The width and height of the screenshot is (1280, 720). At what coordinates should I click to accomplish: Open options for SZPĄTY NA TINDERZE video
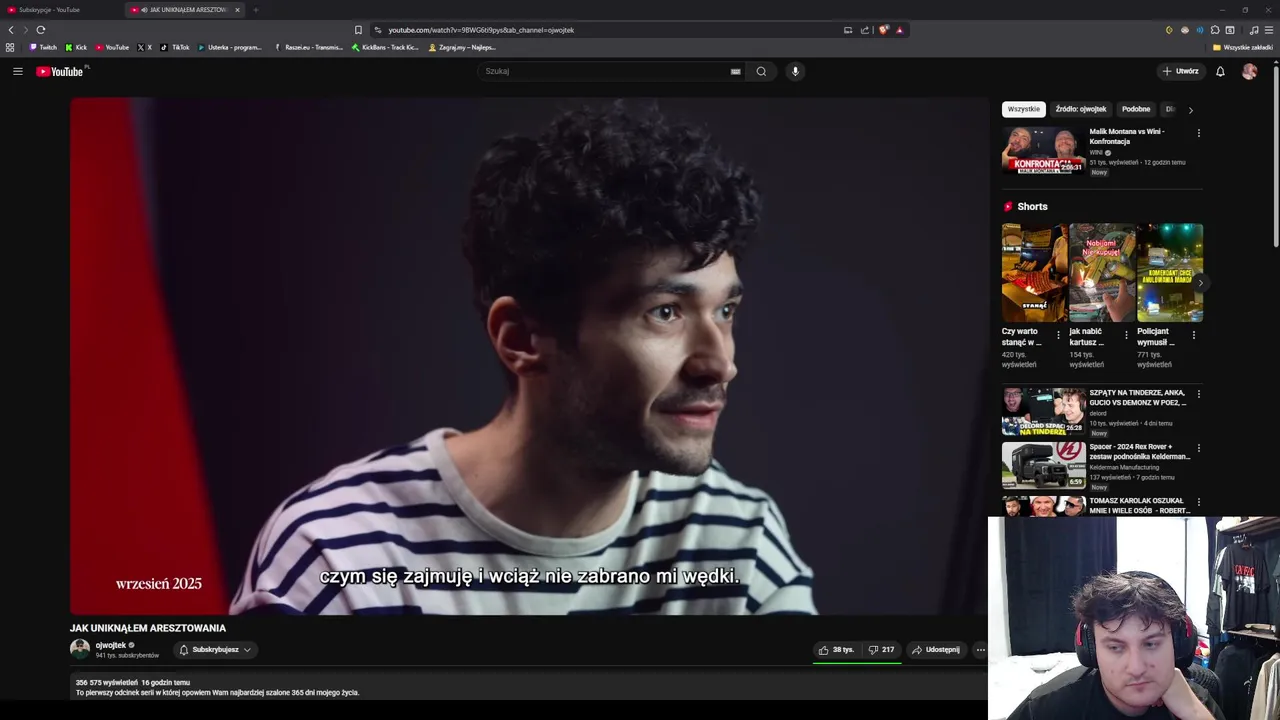point(1198,394)
